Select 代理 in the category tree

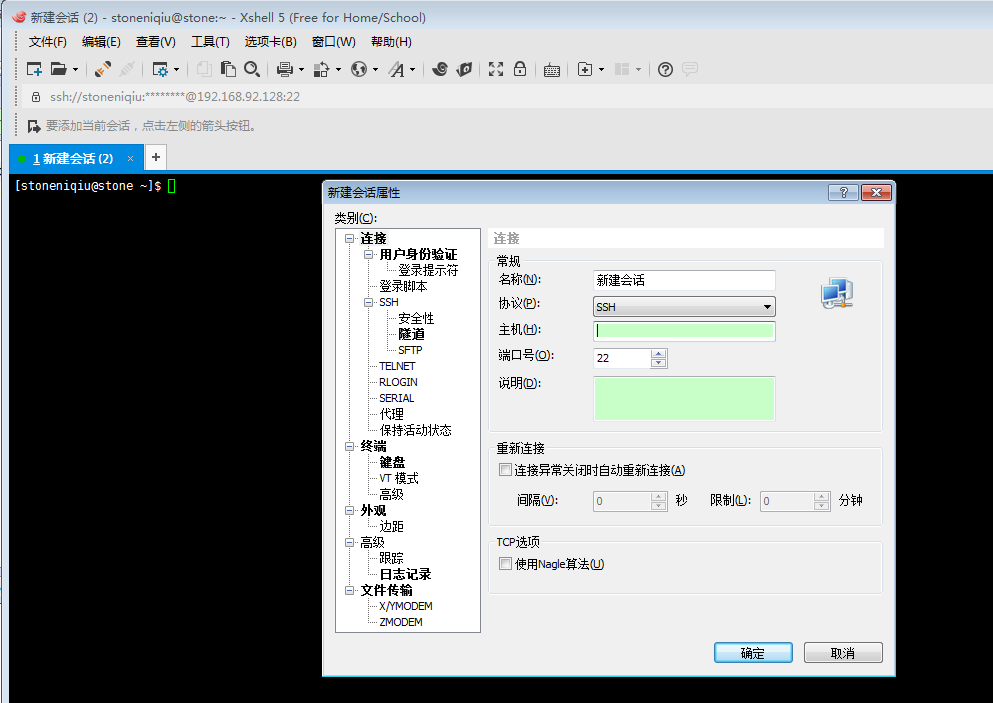point(391,414)
